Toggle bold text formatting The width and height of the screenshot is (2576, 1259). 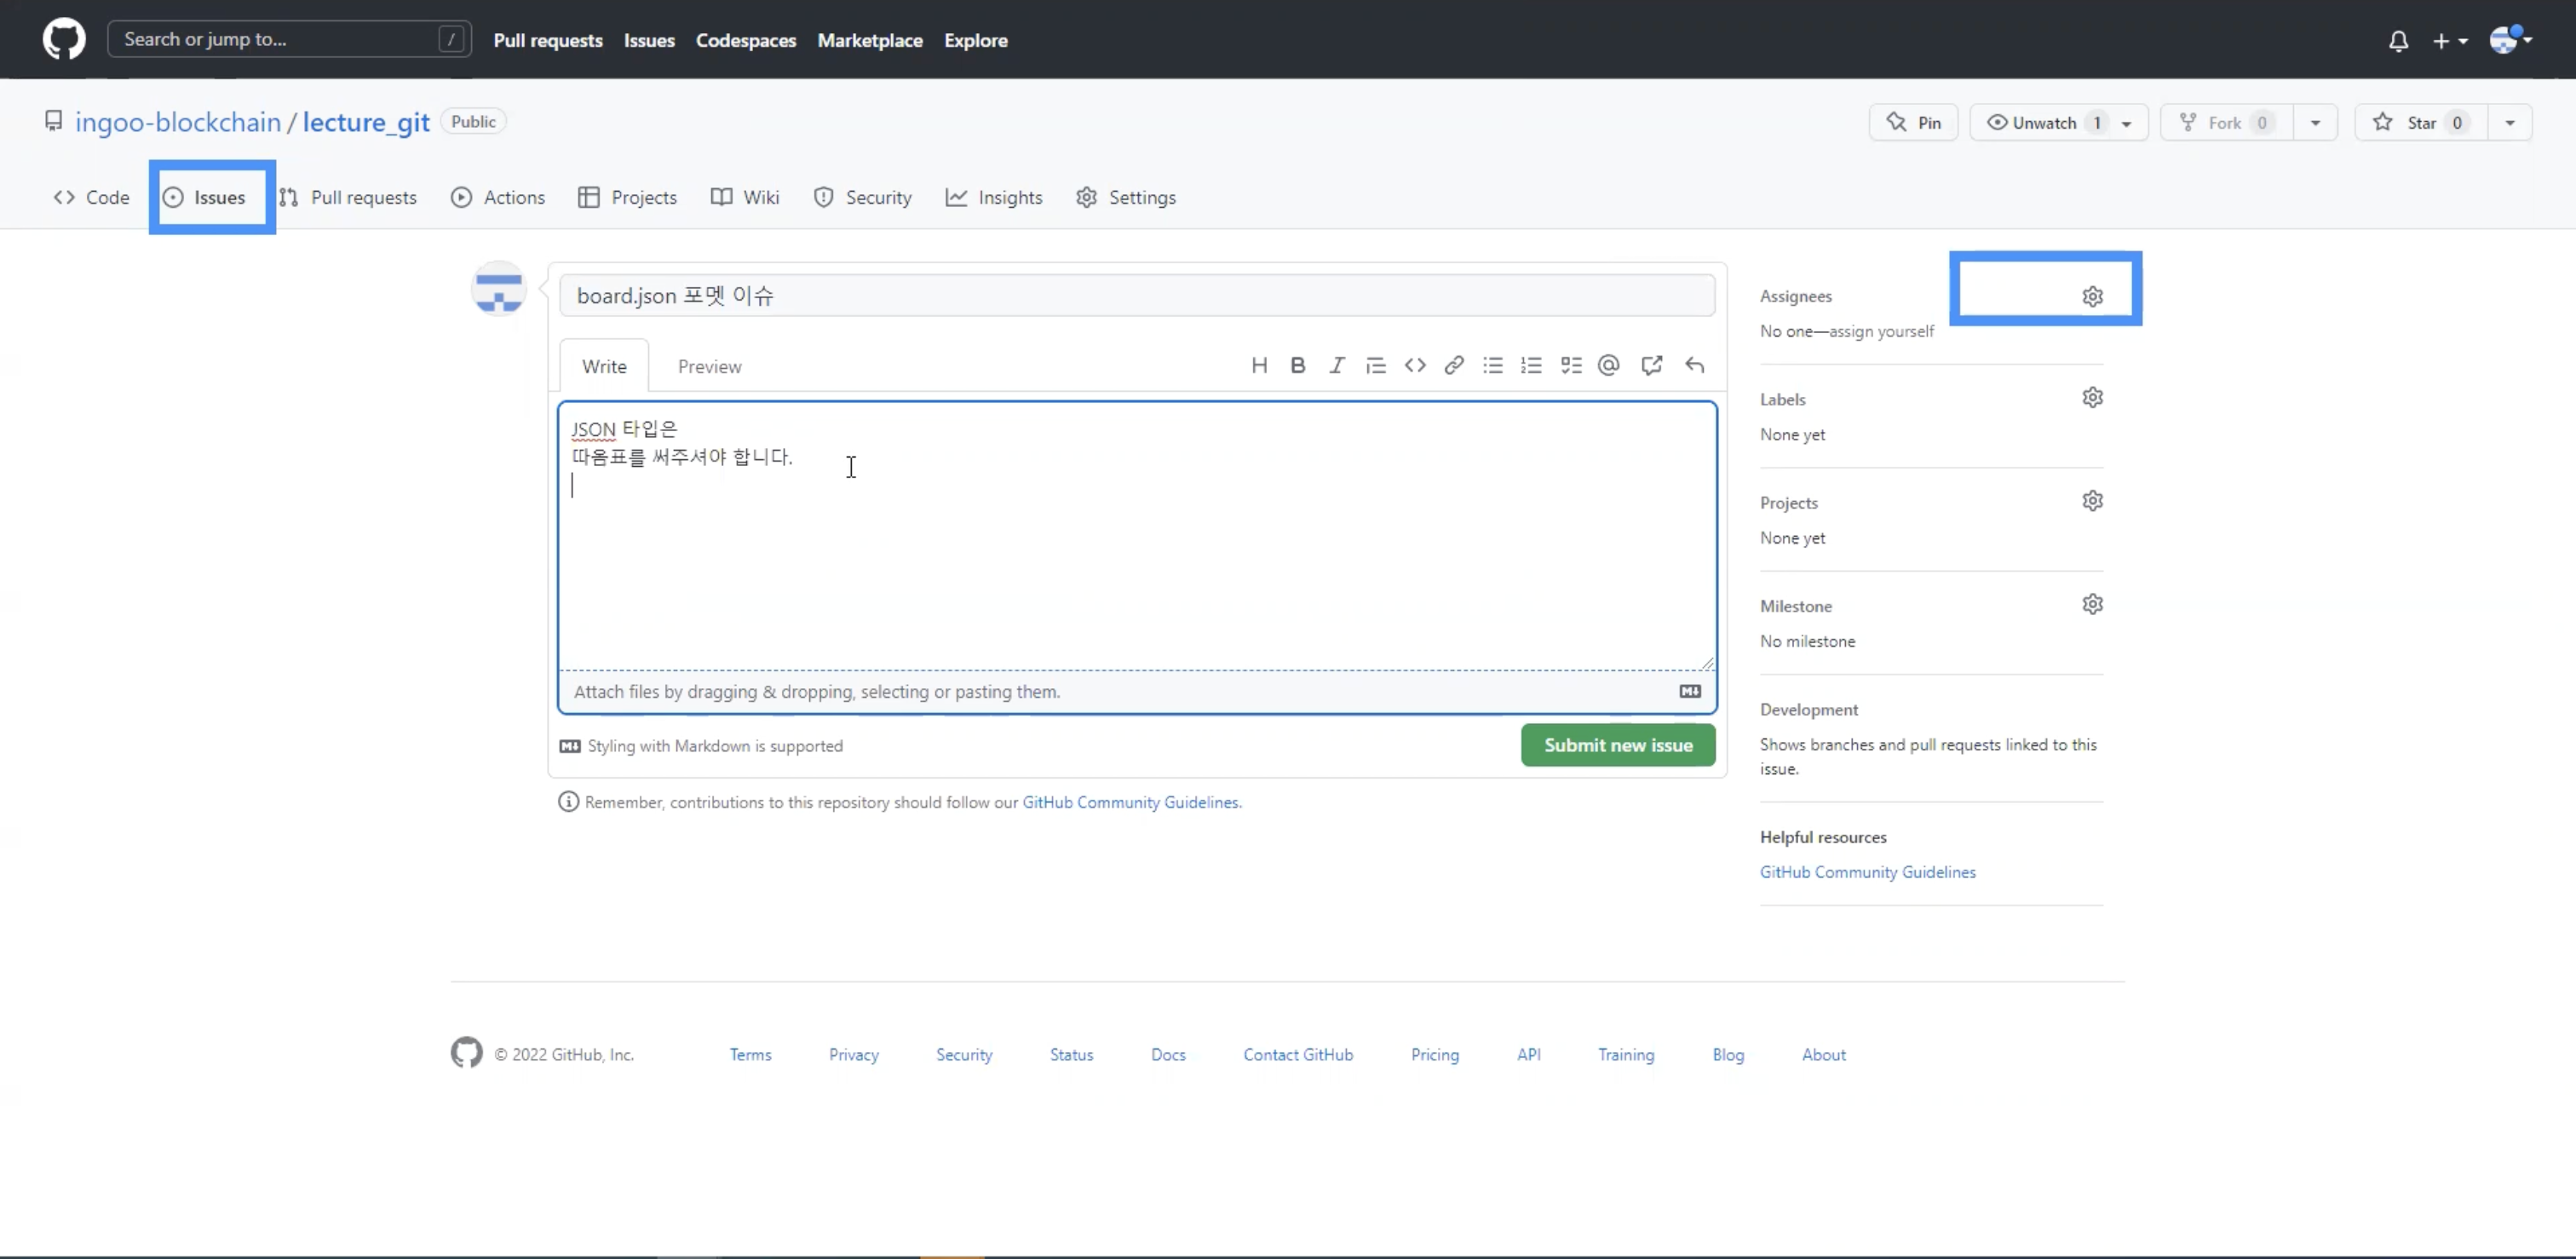pos(1298,365)
